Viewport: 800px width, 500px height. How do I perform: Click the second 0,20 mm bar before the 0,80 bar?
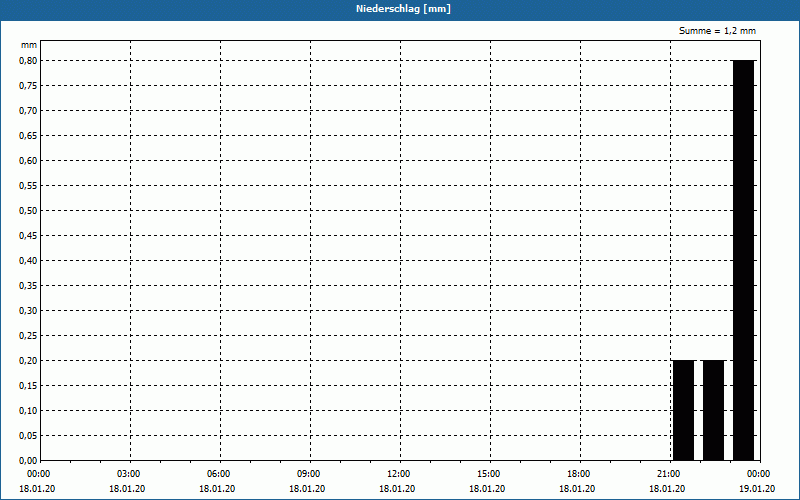[x=713, y=410]
